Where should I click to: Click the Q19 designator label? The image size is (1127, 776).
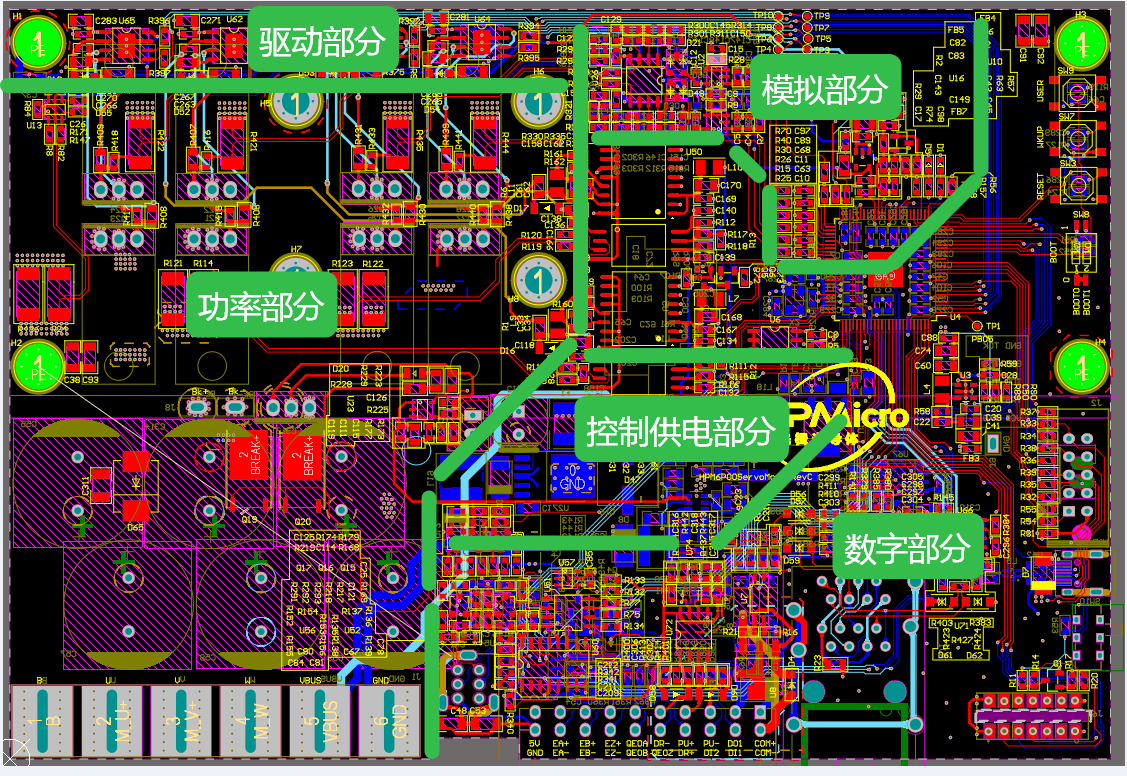coord(249,519)
